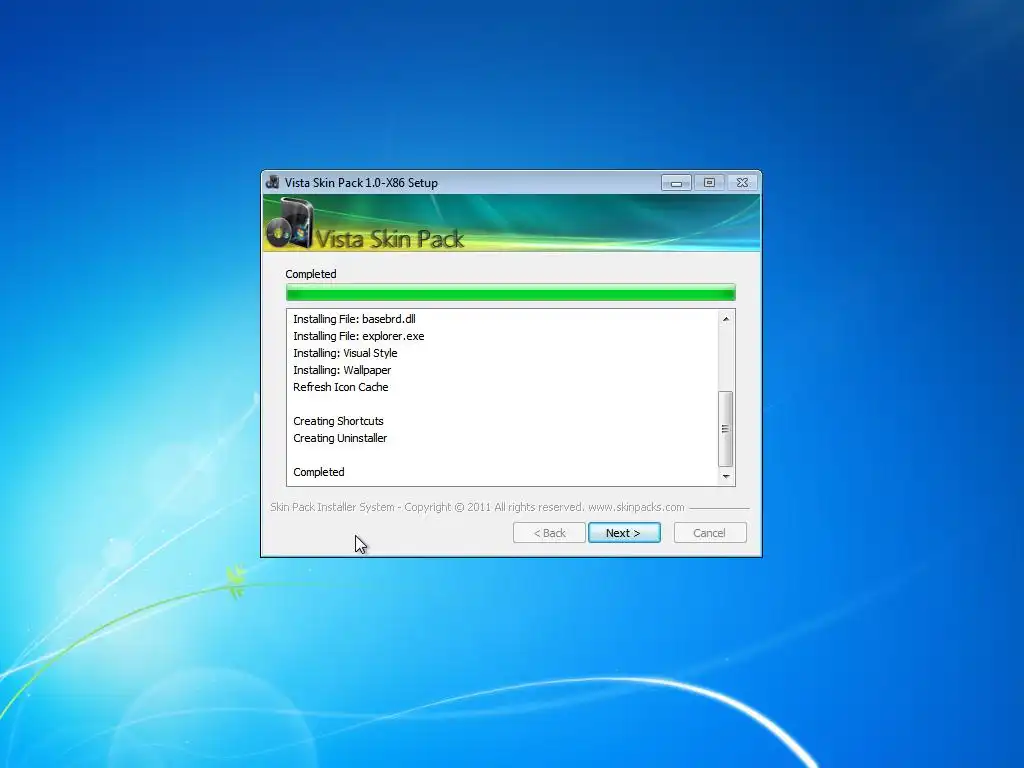Select 'Creating Uninstaller' log line
The height and width of the screenshot is (768, 1024).
pos(340,438)
